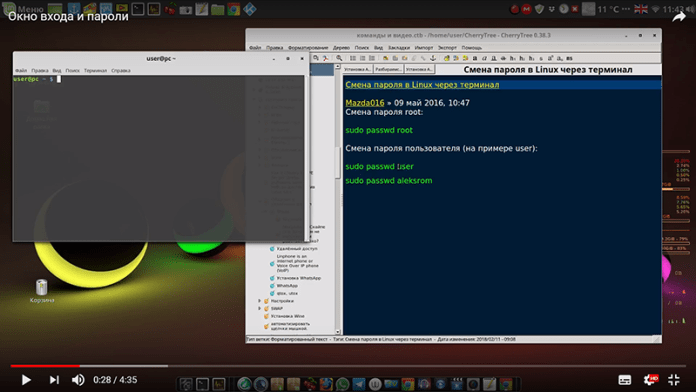Open the Форматирование menu in CherryTree
This screenshot has height=392, width=696.
click(x=308, y=48)
